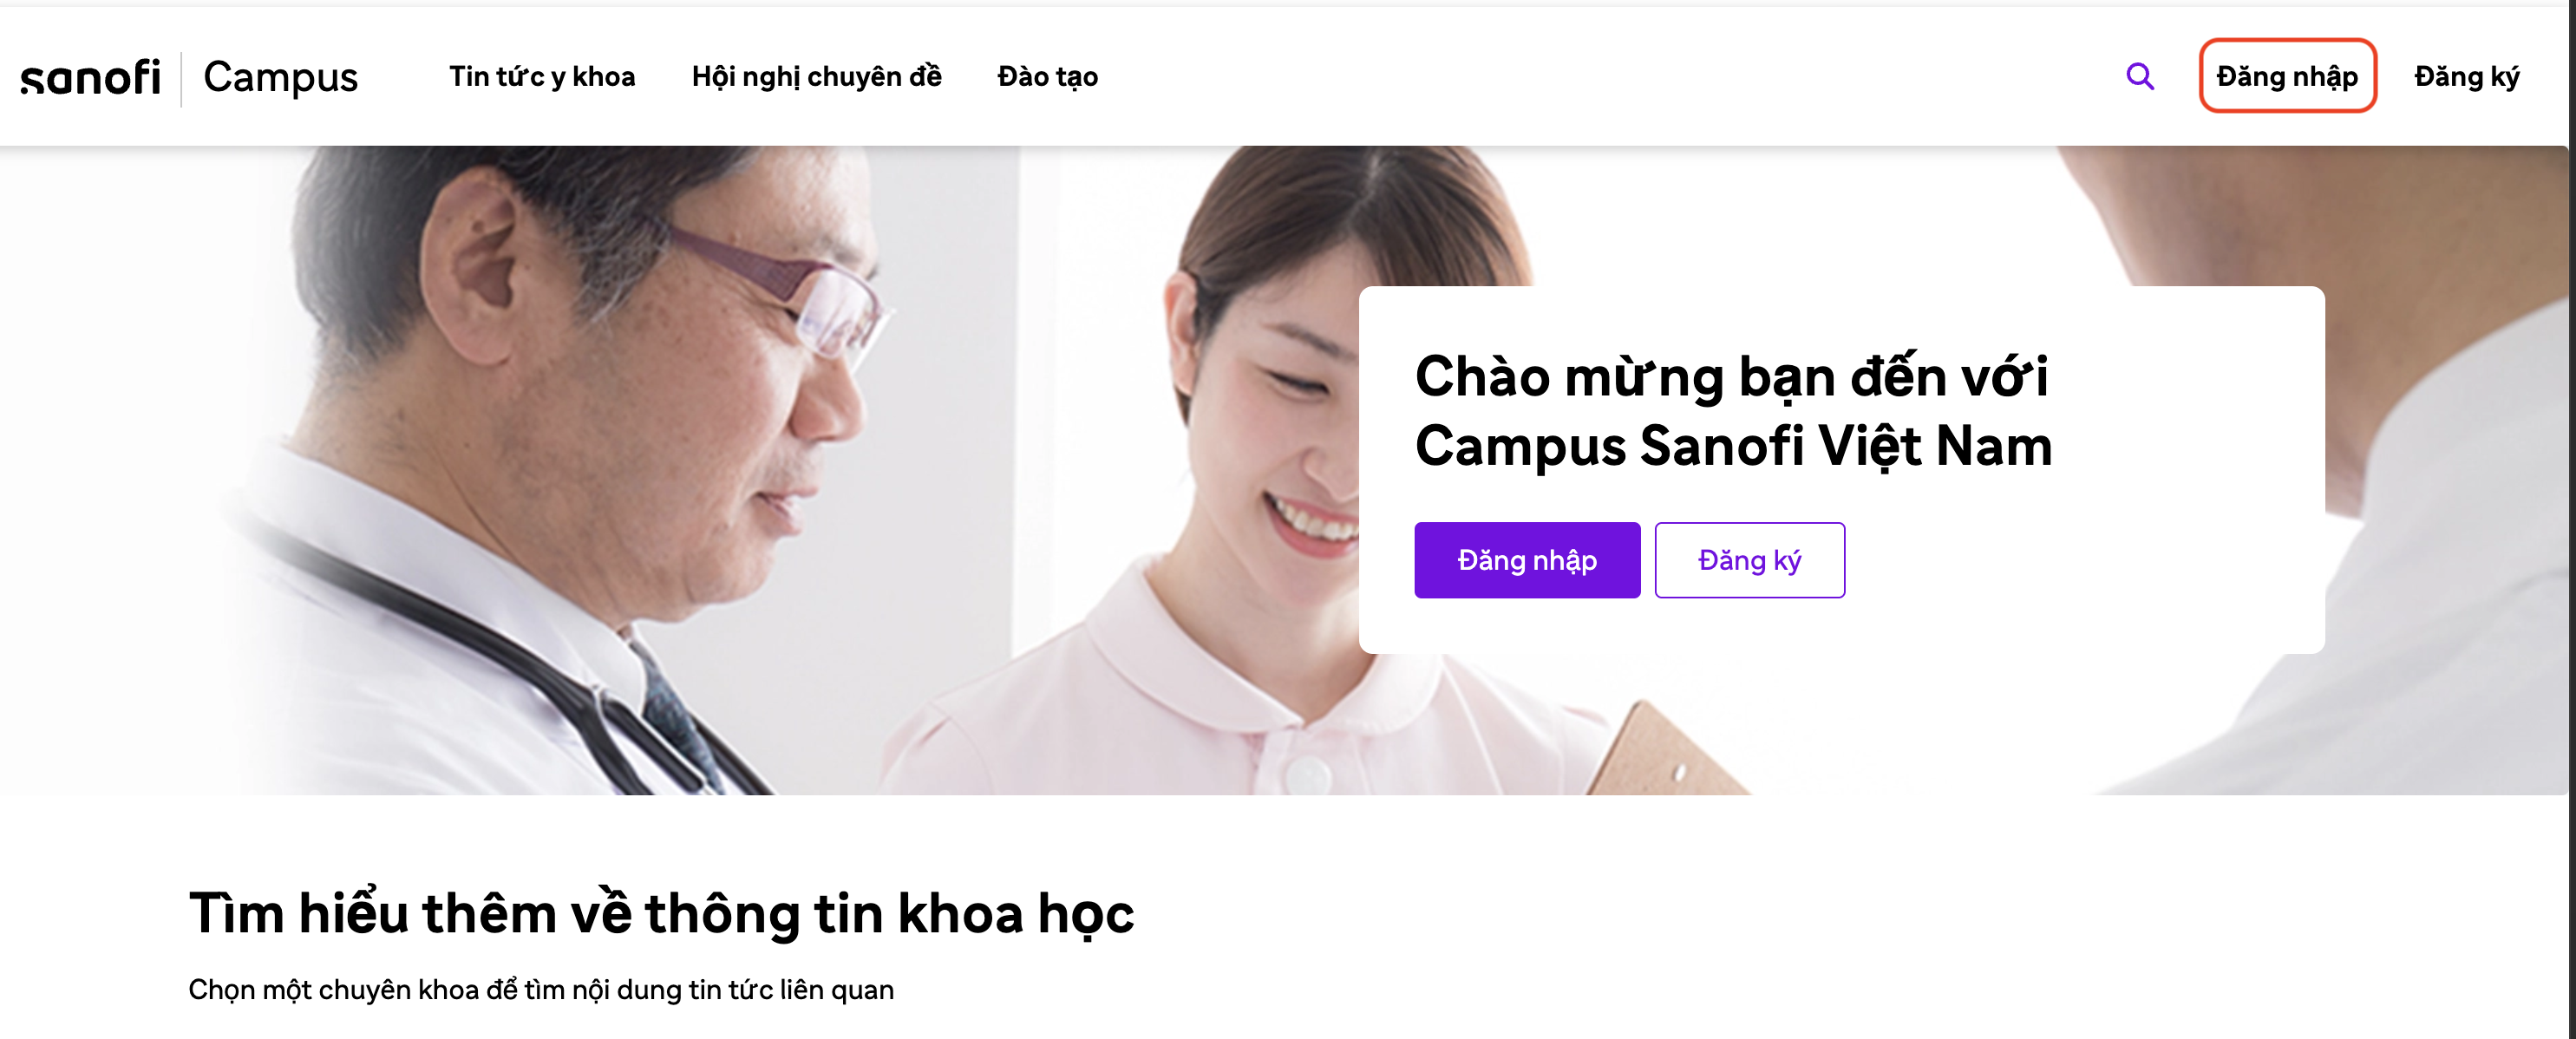2576x1039 pixels.
Task: Click the sanofi logo
Action: (x=90, y=78)
